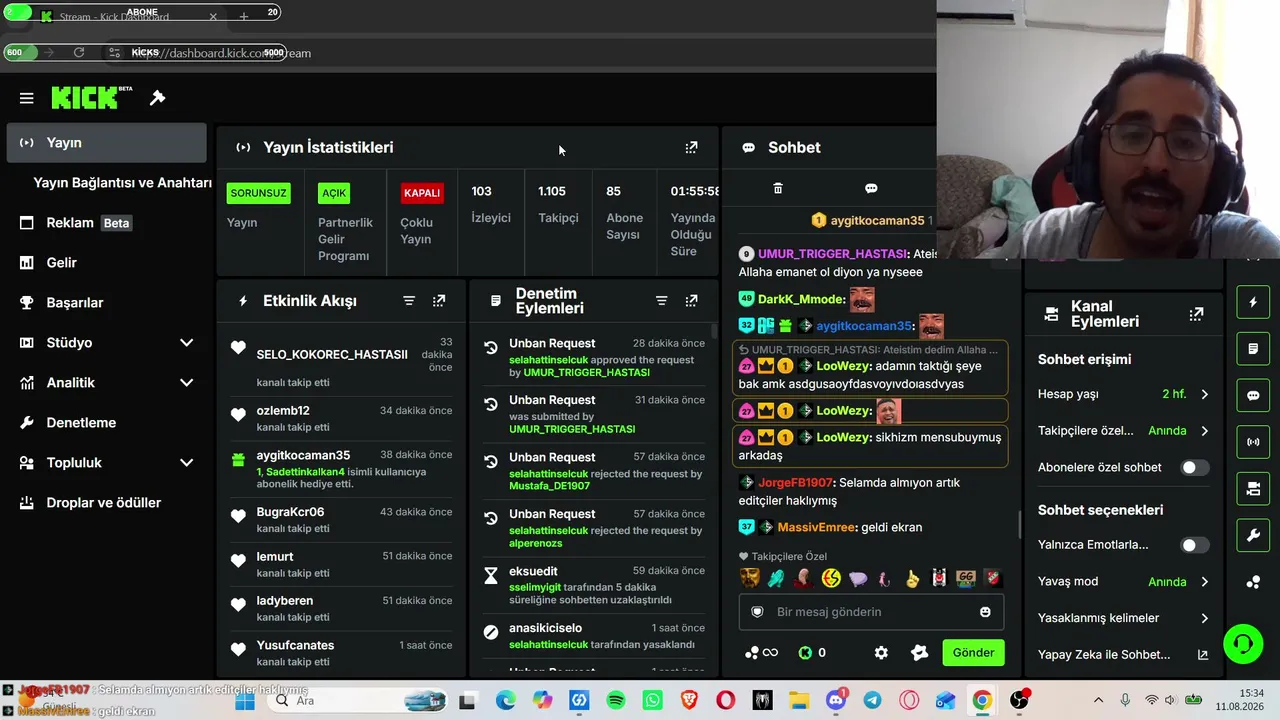Open Yapay Zeka ile Sohbet link
Viewport: 1280px width, 720px height.
(1123, 655)
